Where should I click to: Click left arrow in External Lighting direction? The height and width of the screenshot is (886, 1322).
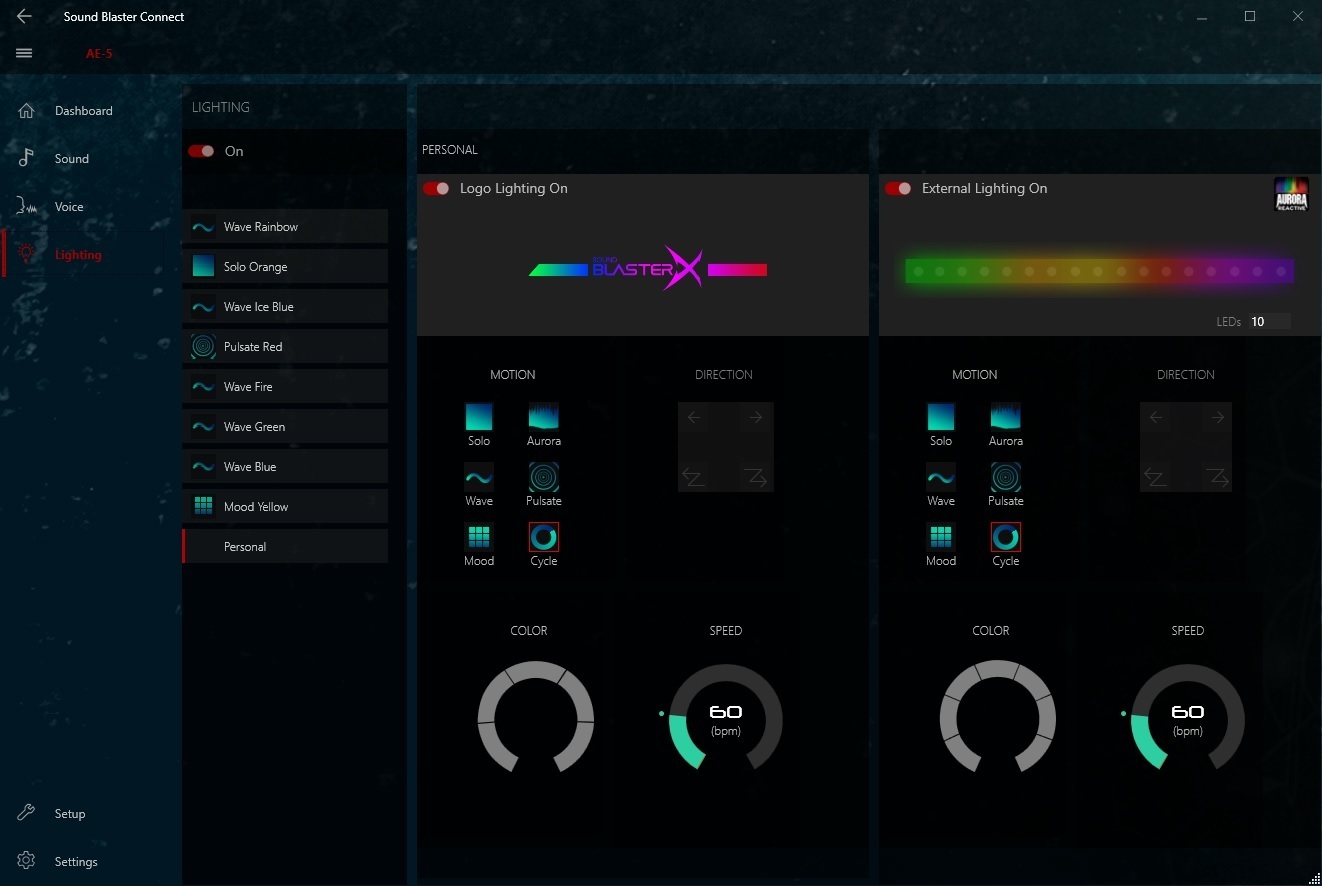point(1157,418)
